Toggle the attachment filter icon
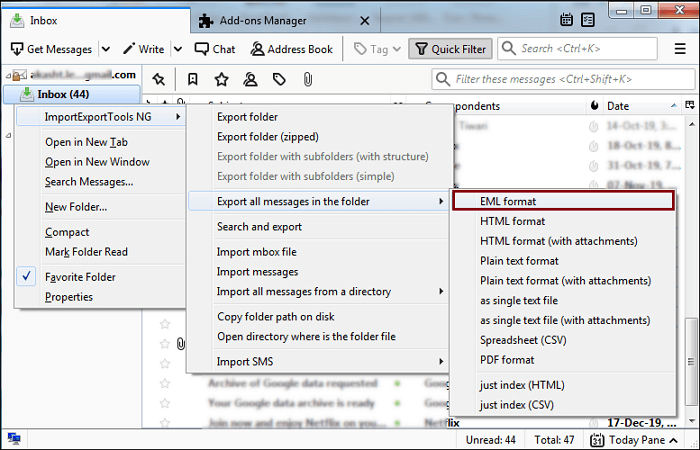700x450 pixels. [308, 79]
